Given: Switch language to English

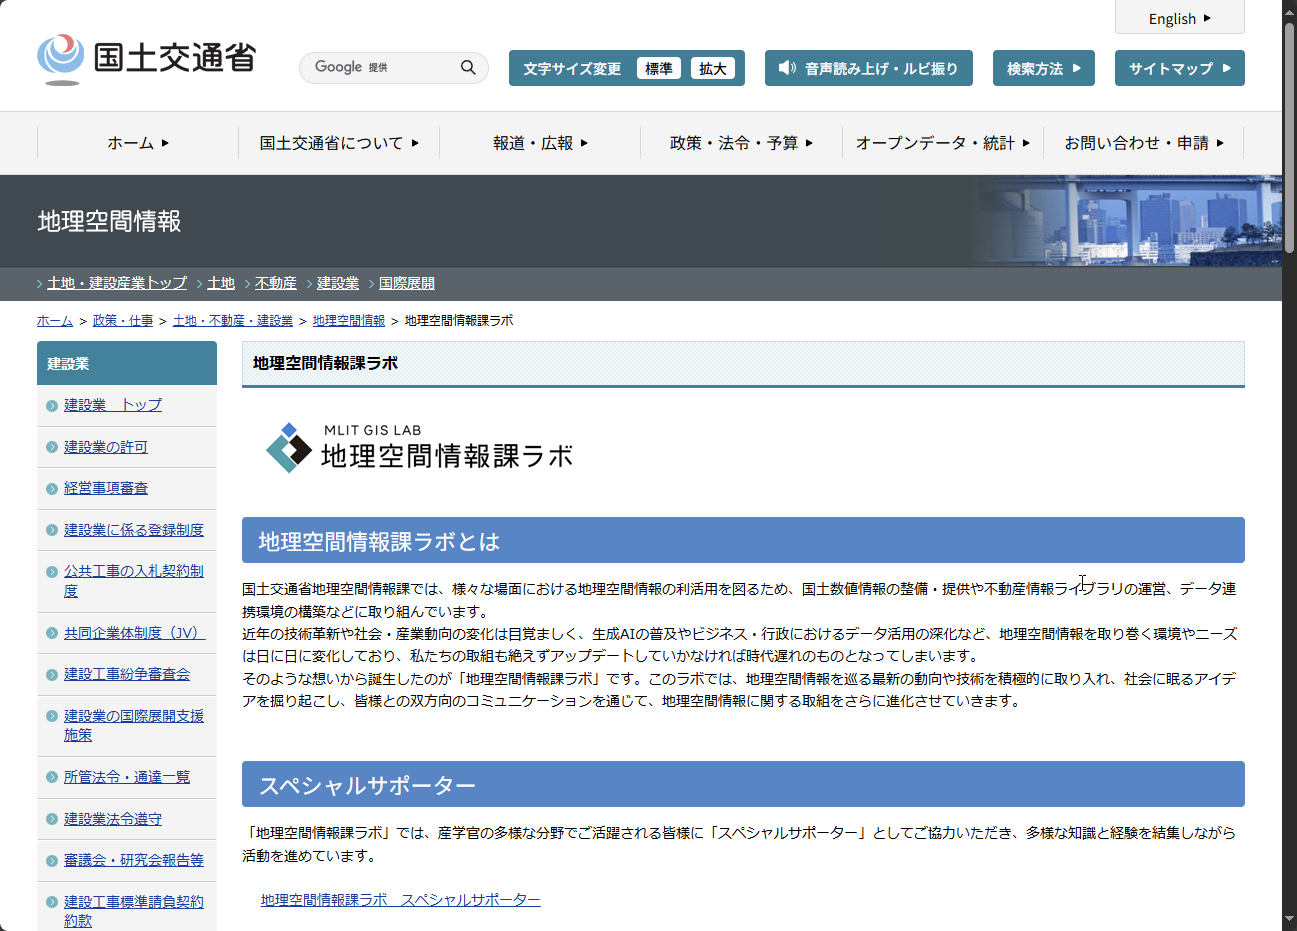Looking at the screenshot, I should click(1179, 18).
